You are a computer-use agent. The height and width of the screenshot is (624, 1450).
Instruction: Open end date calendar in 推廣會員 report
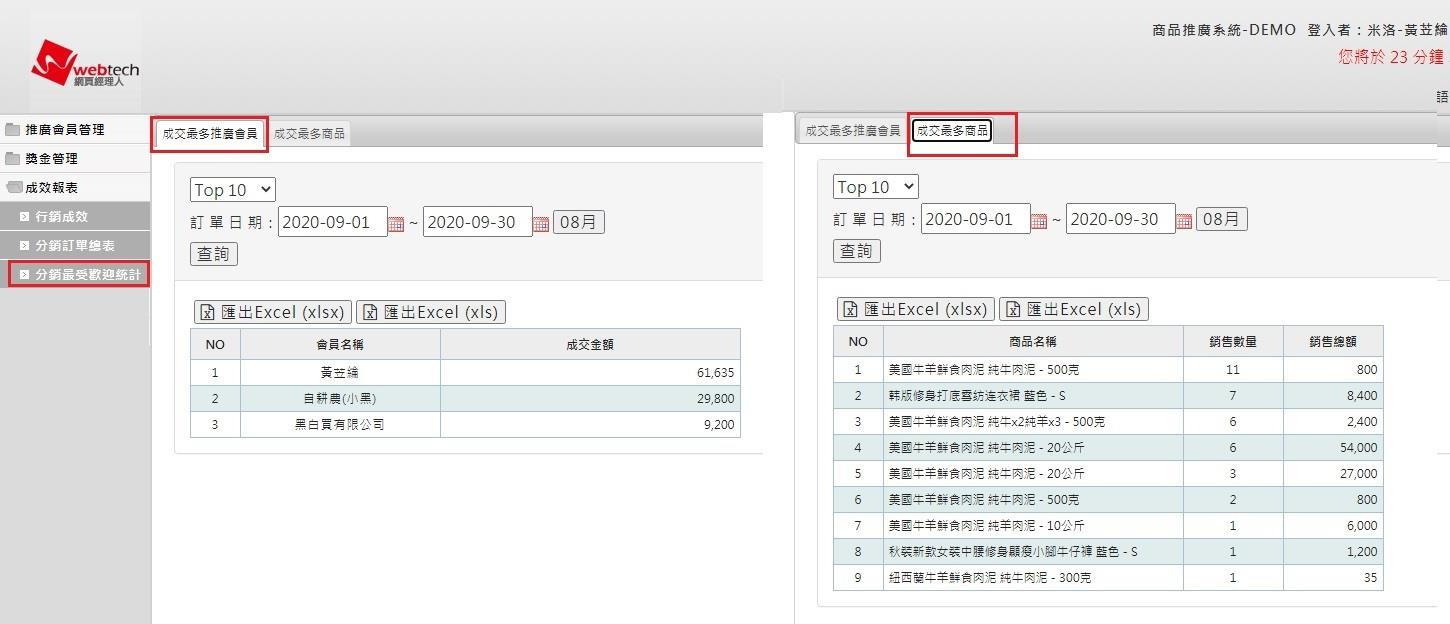click(541, 223)
